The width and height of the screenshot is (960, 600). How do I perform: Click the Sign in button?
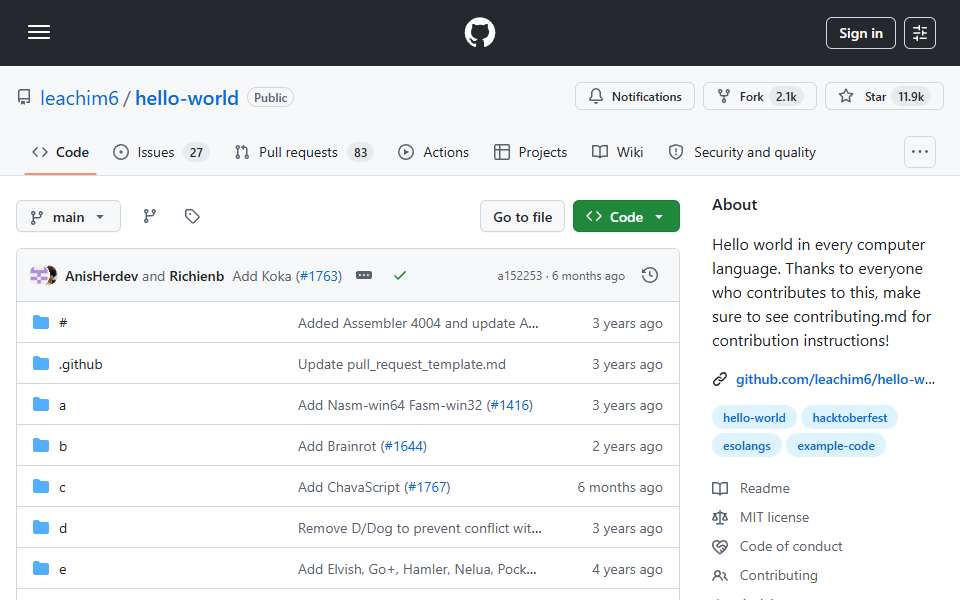860,33
